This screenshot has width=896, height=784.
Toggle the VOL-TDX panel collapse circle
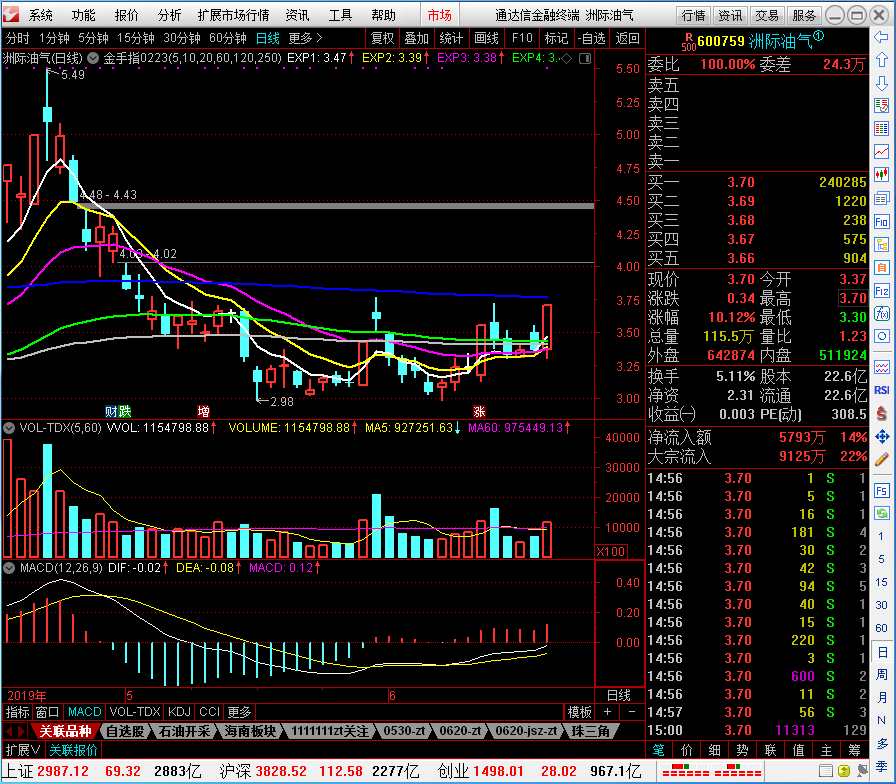(9, 427)
